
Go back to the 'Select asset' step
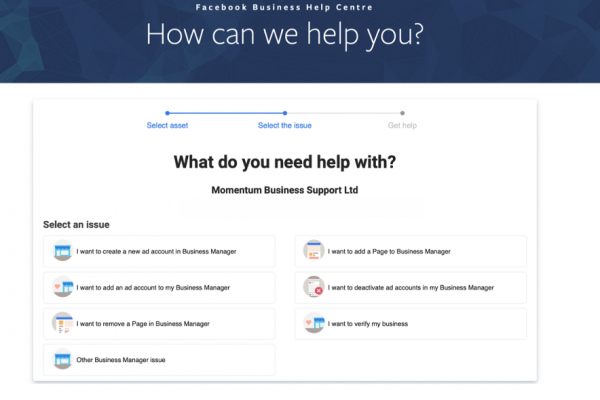point(167,126)
